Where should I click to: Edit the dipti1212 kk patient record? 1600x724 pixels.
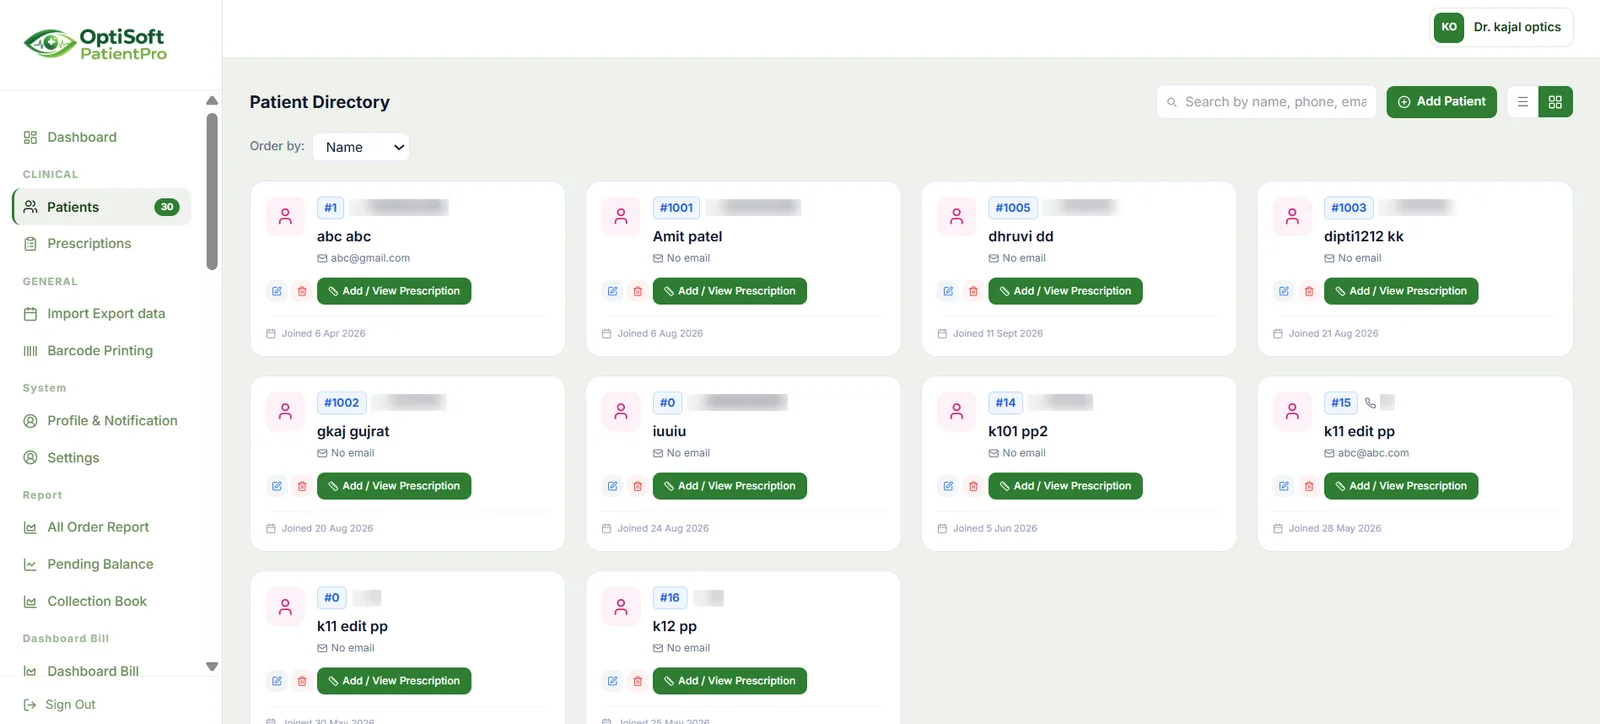pos(1284,291)
